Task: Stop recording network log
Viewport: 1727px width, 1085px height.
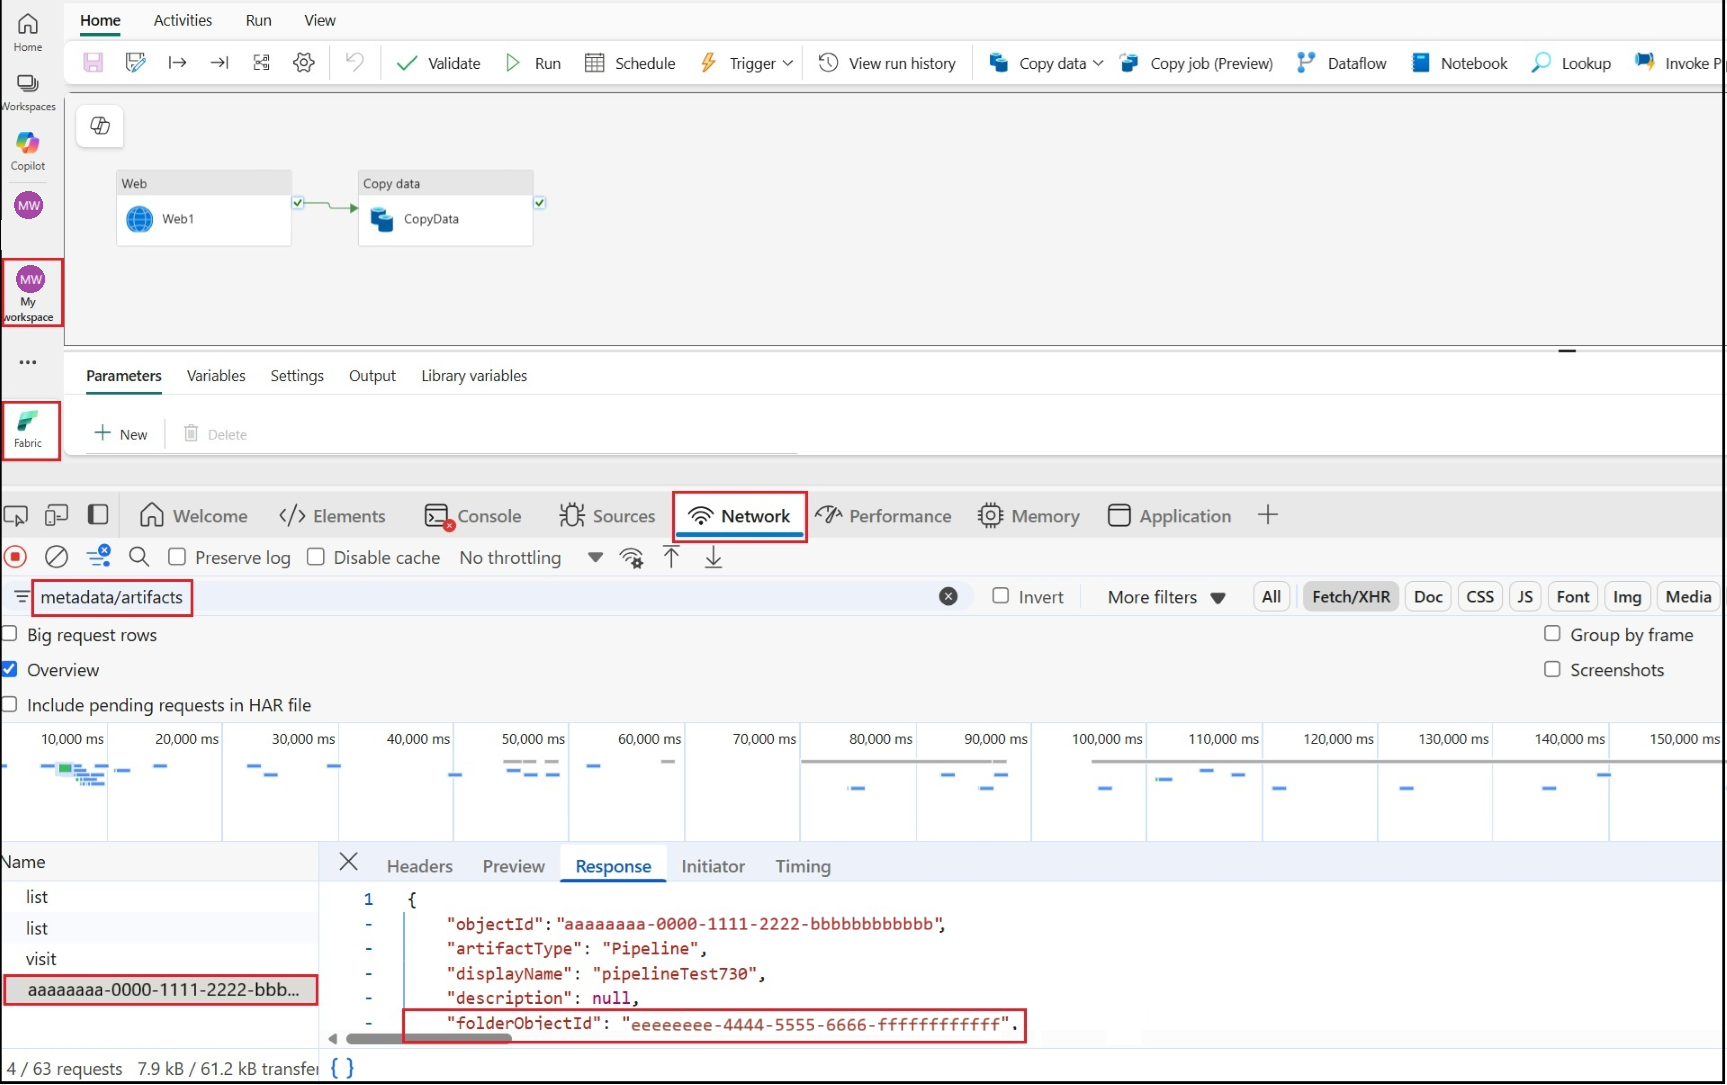Action: click(16, 557)
